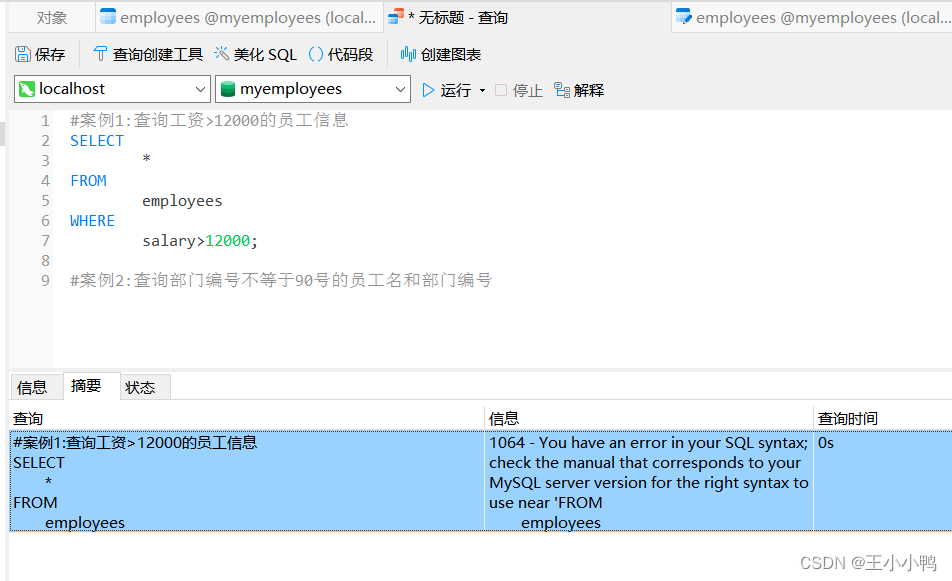Select the 1064 SQL syntax error cell
Viewport: 952px width, 581px height.
[x=649, y=481]
